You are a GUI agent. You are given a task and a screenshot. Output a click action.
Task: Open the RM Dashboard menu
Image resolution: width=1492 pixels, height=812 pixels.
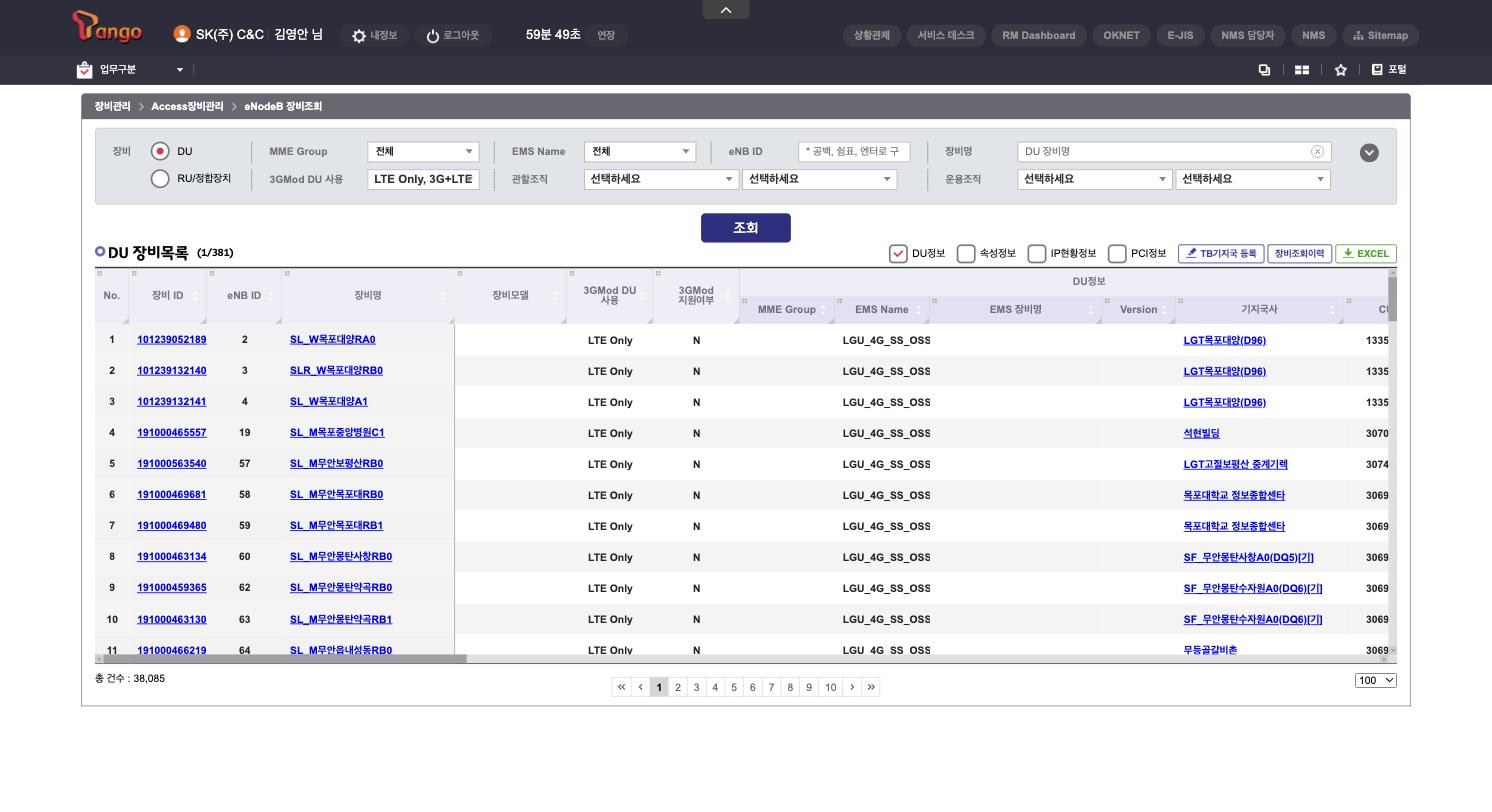[x=1038, y=35]
